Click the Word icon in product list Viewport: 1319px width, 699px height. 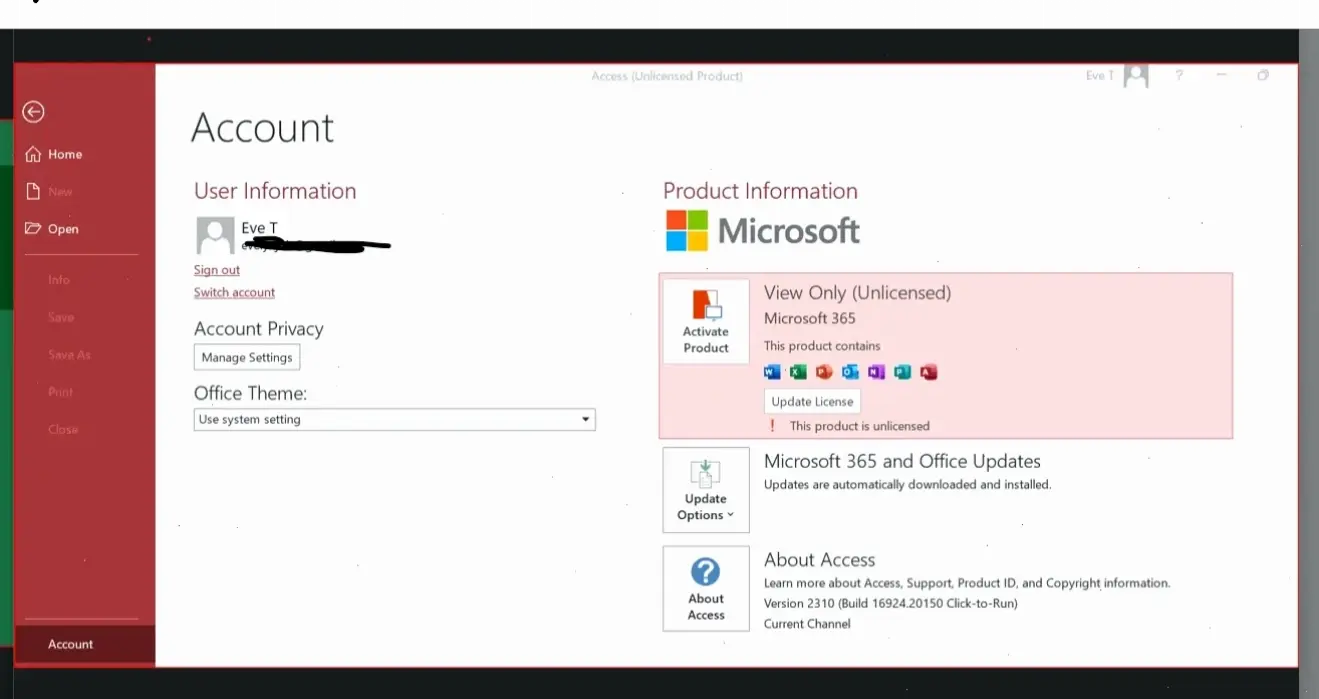click(x=772, y=372)
